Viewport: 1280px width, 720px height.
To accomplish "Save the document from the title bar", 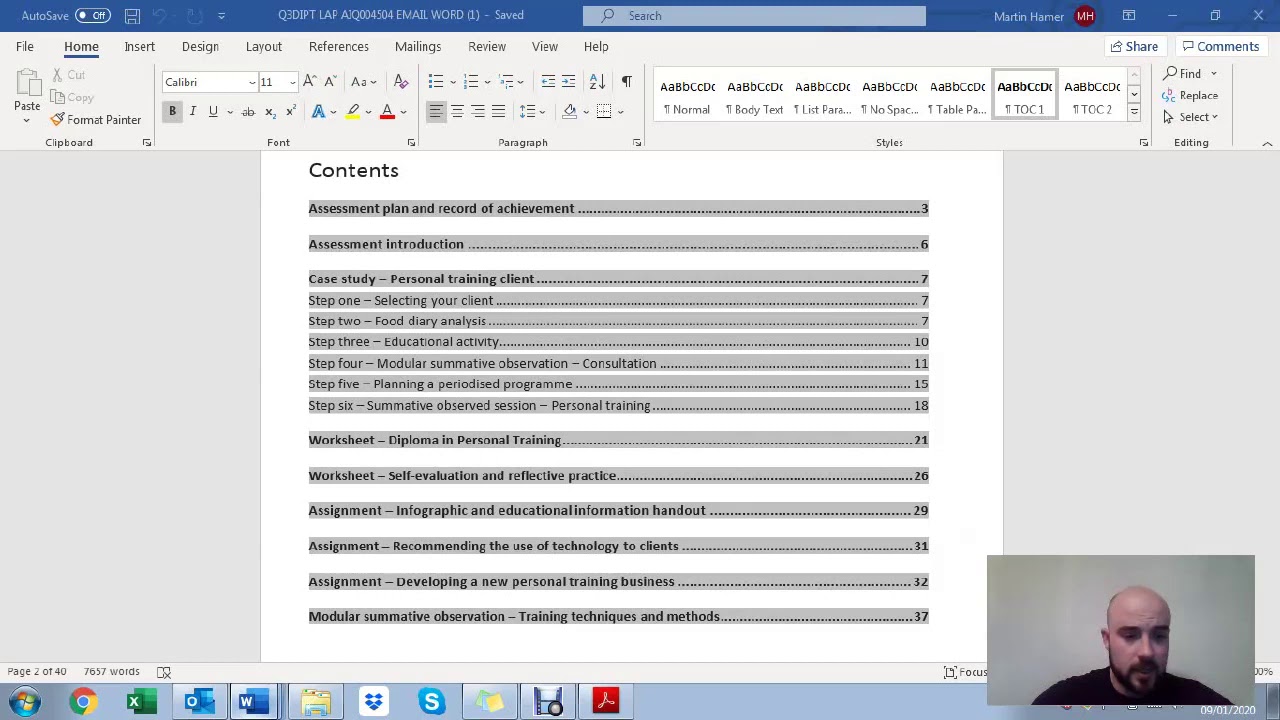I will tap(132, 16).
